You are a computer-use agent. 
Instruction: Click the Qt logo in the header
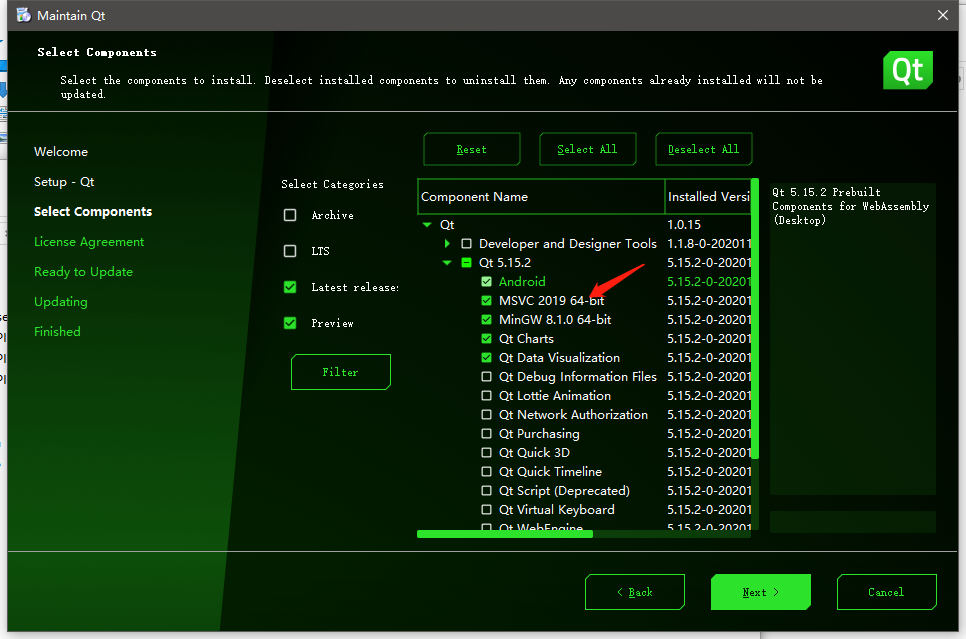(x=907, y=70)
